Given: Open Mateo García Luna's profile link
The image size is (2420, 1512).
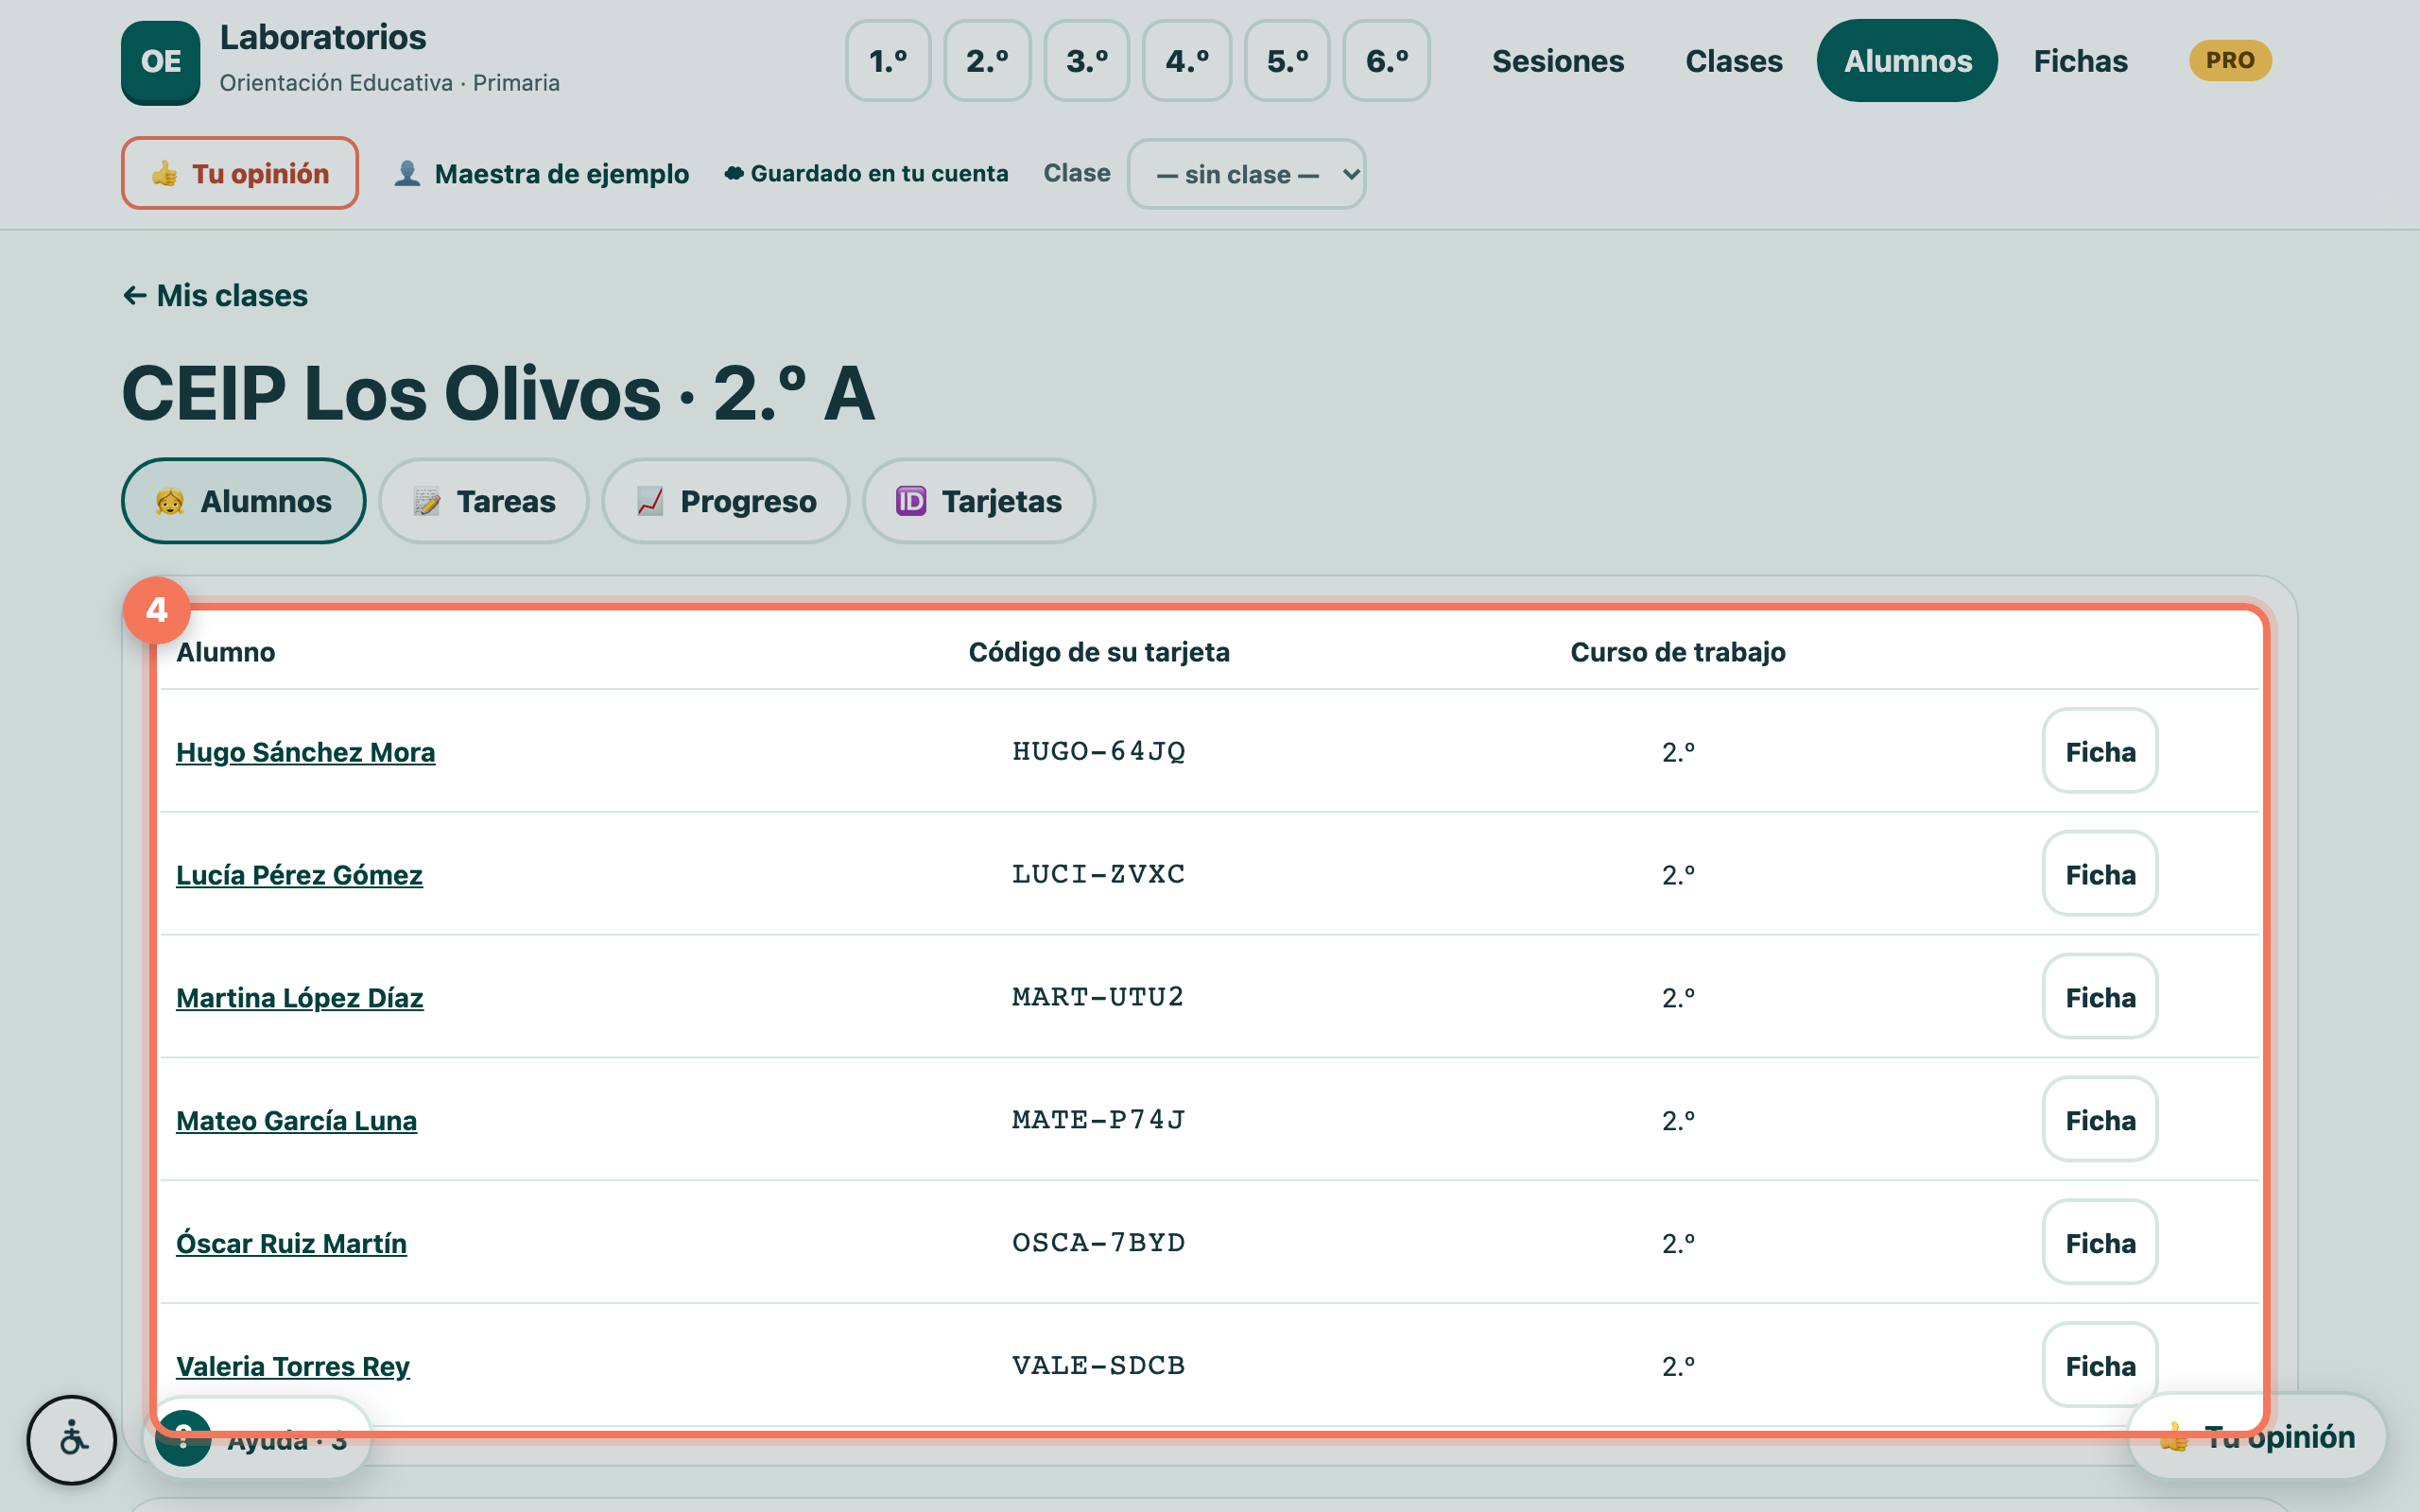Looking at the screenshot, I should click(x=296, y=1121).
